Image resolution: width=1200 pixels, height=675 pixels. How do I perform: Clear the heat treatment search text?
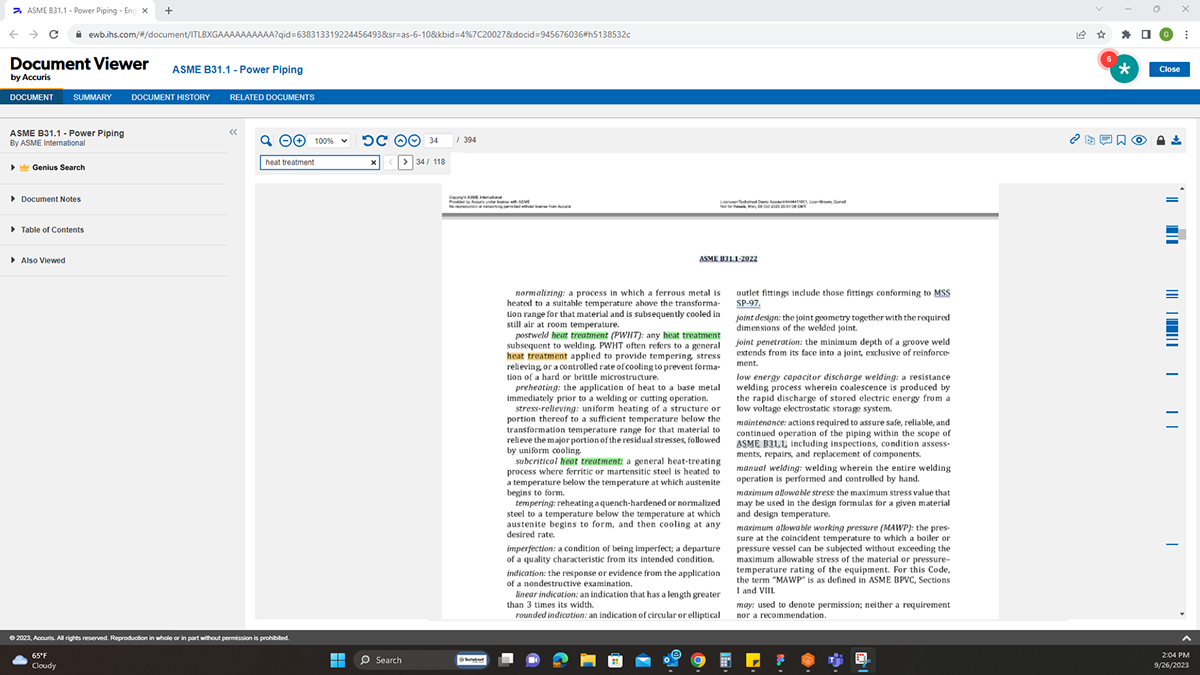point(374,162)
